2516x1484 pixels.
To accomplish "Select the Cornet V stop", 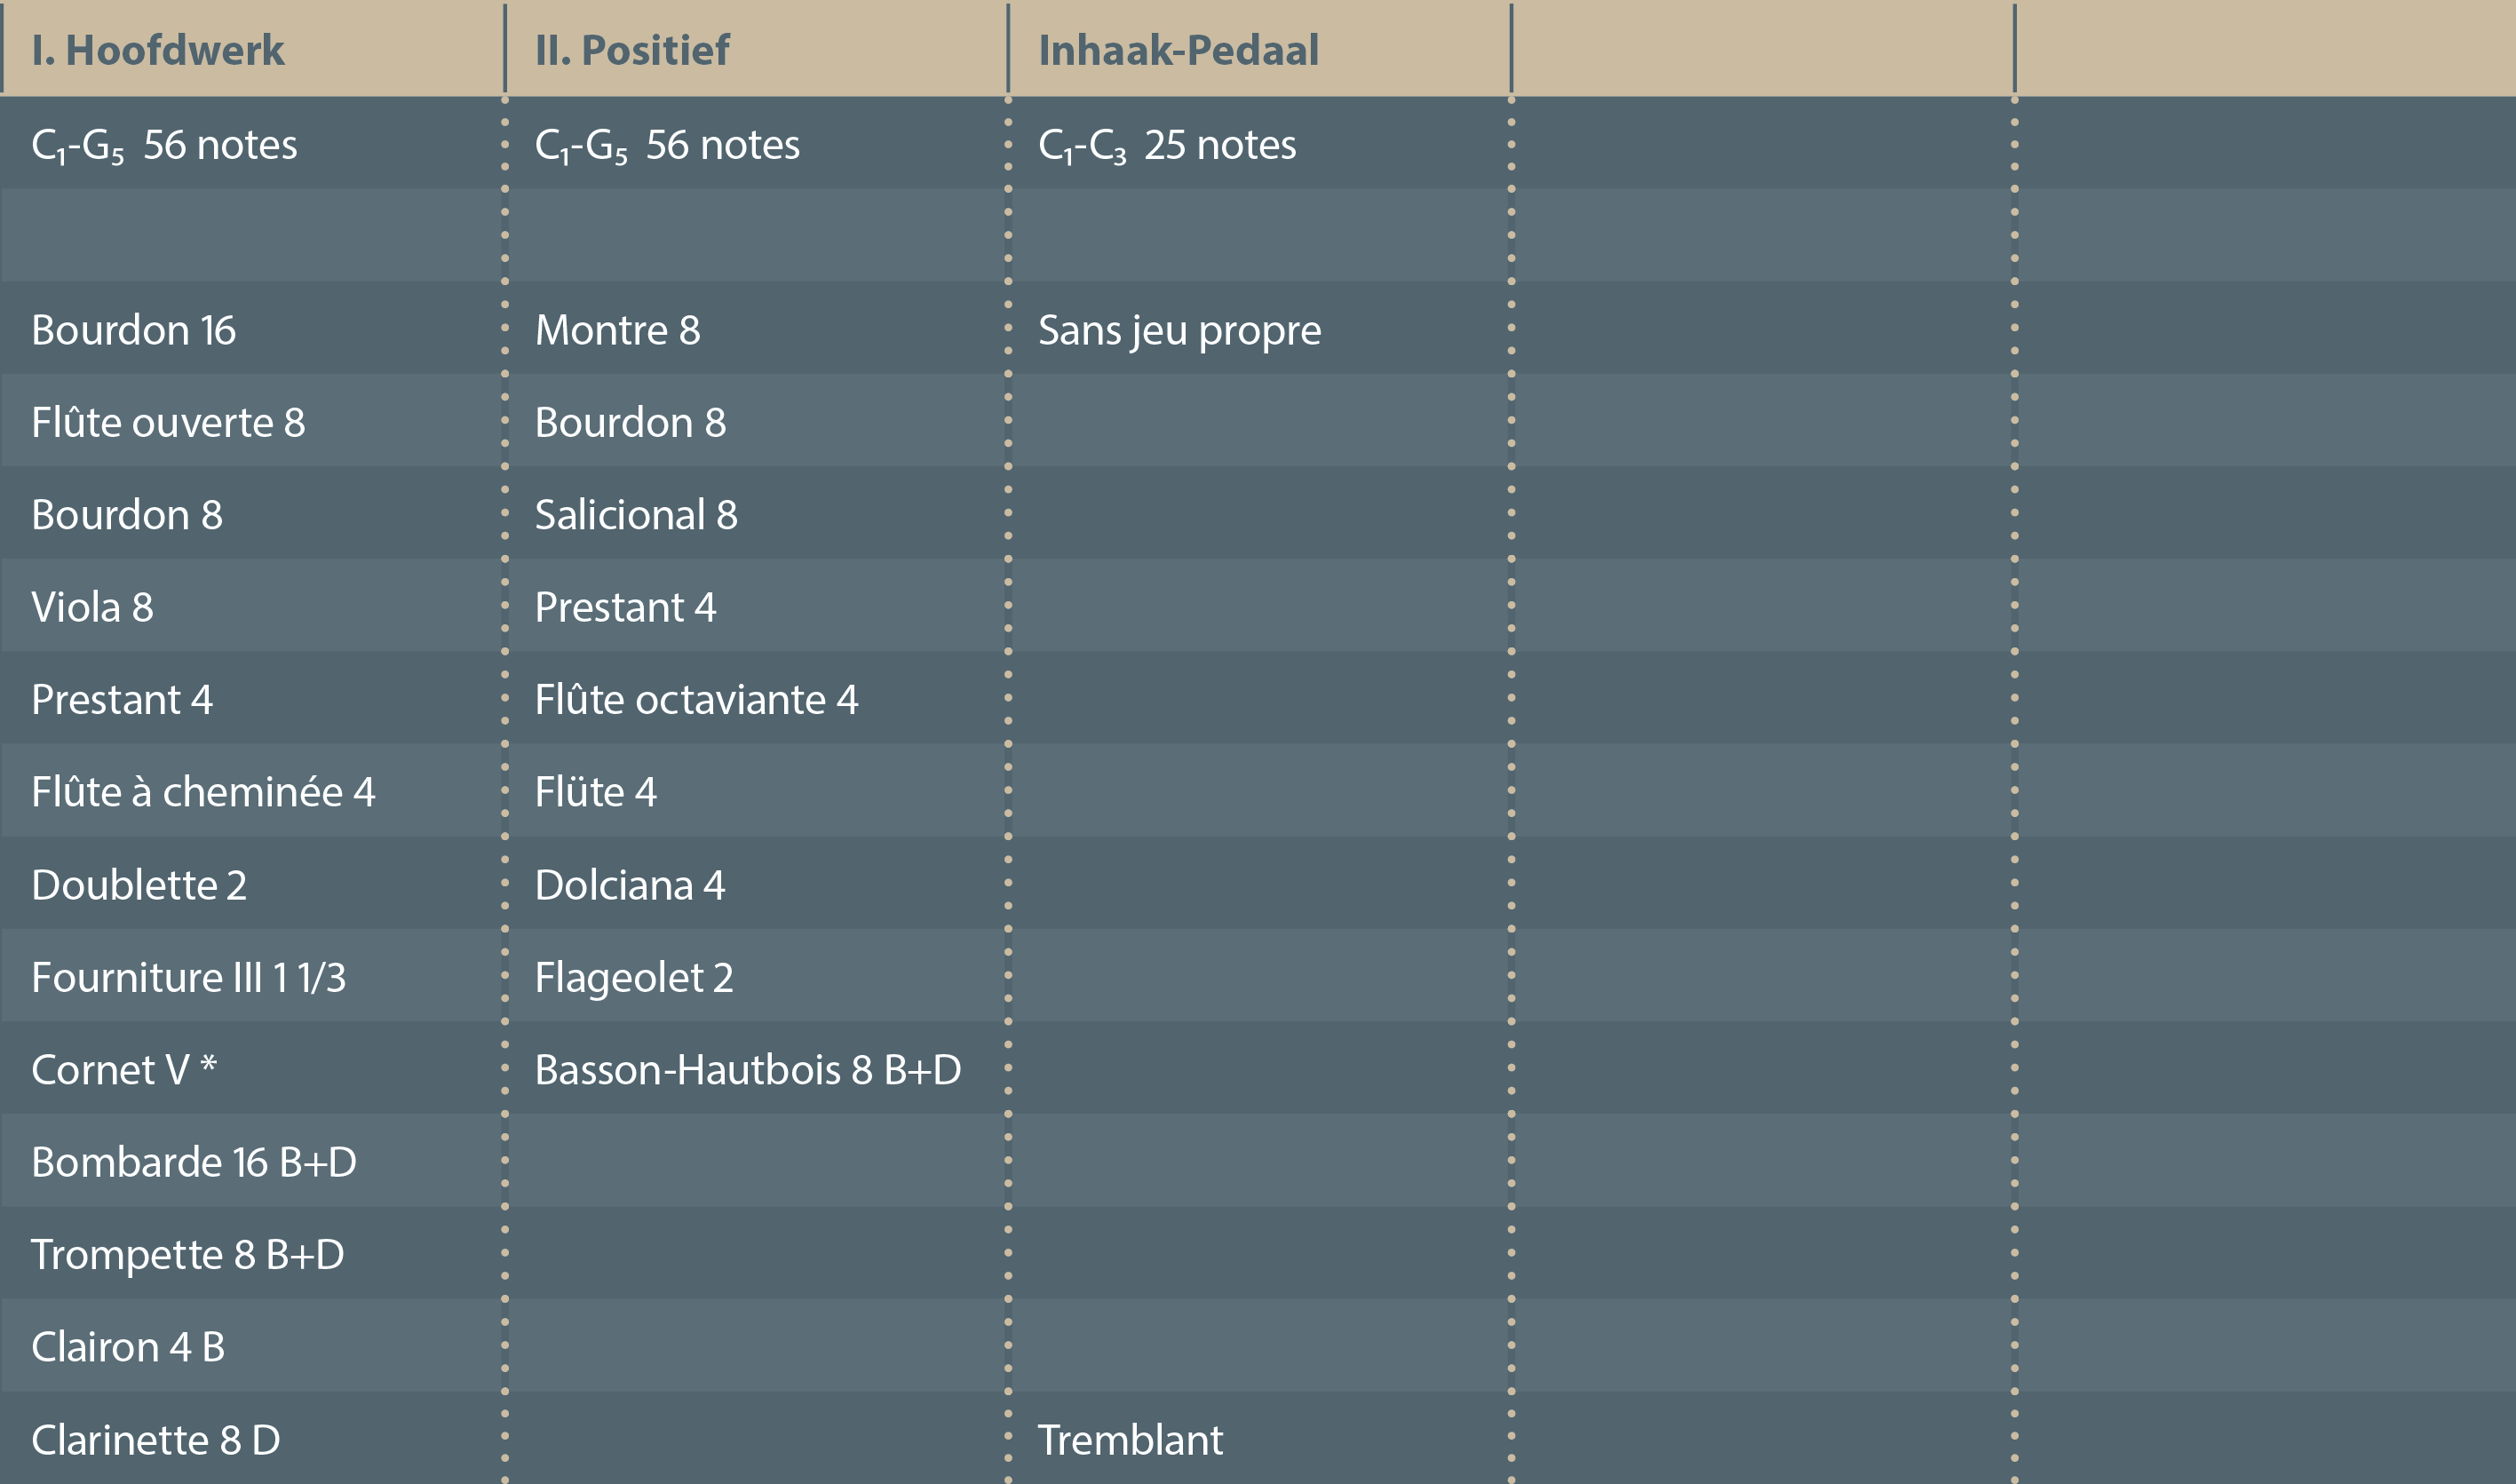I will [123, 1070].
